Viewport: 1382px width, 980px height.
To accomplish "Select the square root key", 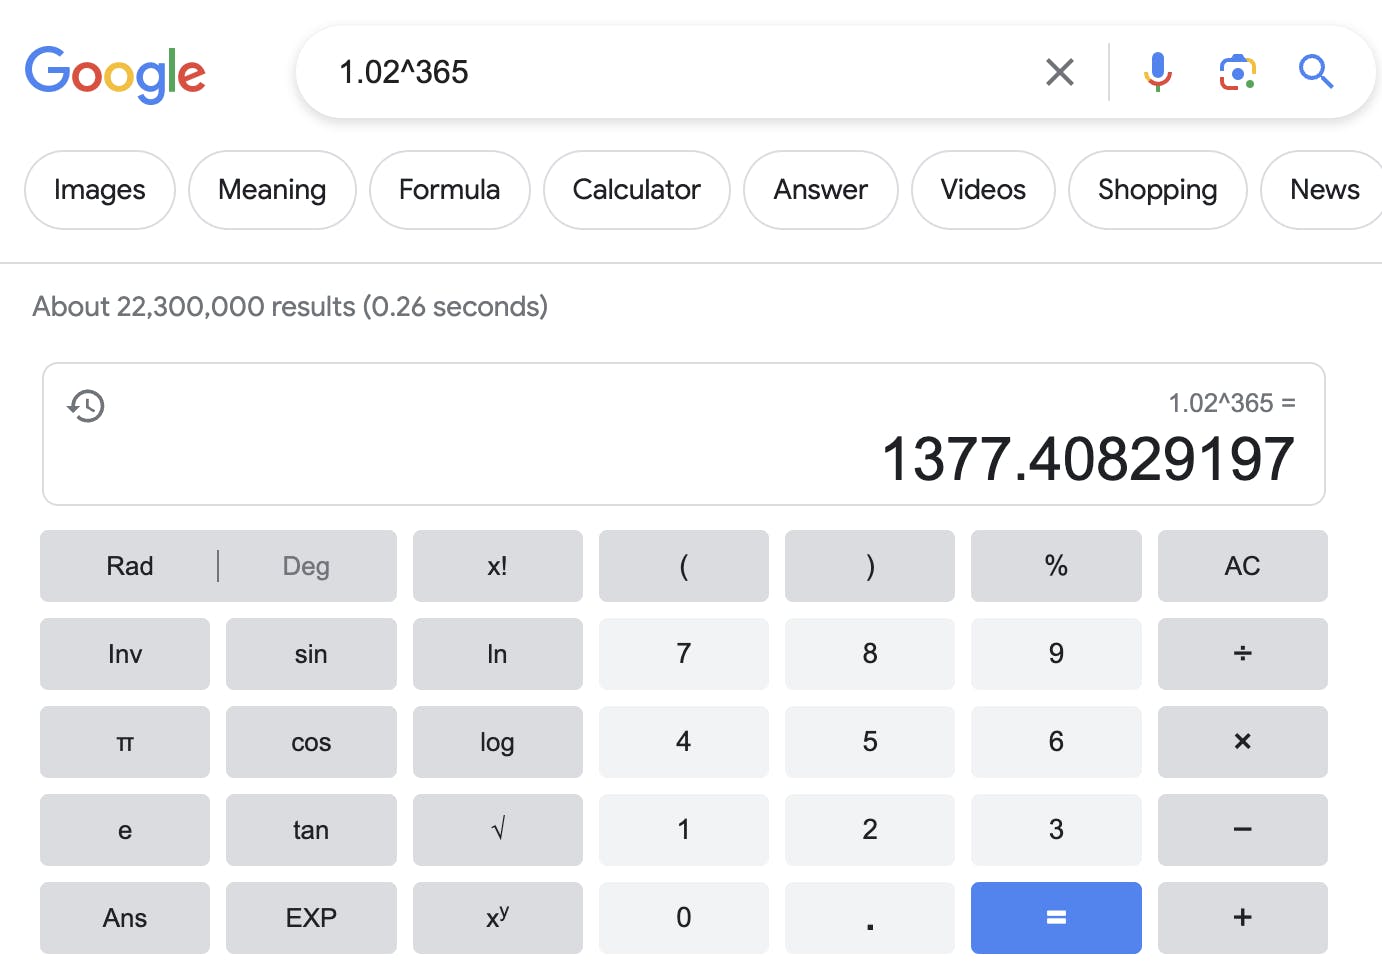I will click(x=498, y=830).
